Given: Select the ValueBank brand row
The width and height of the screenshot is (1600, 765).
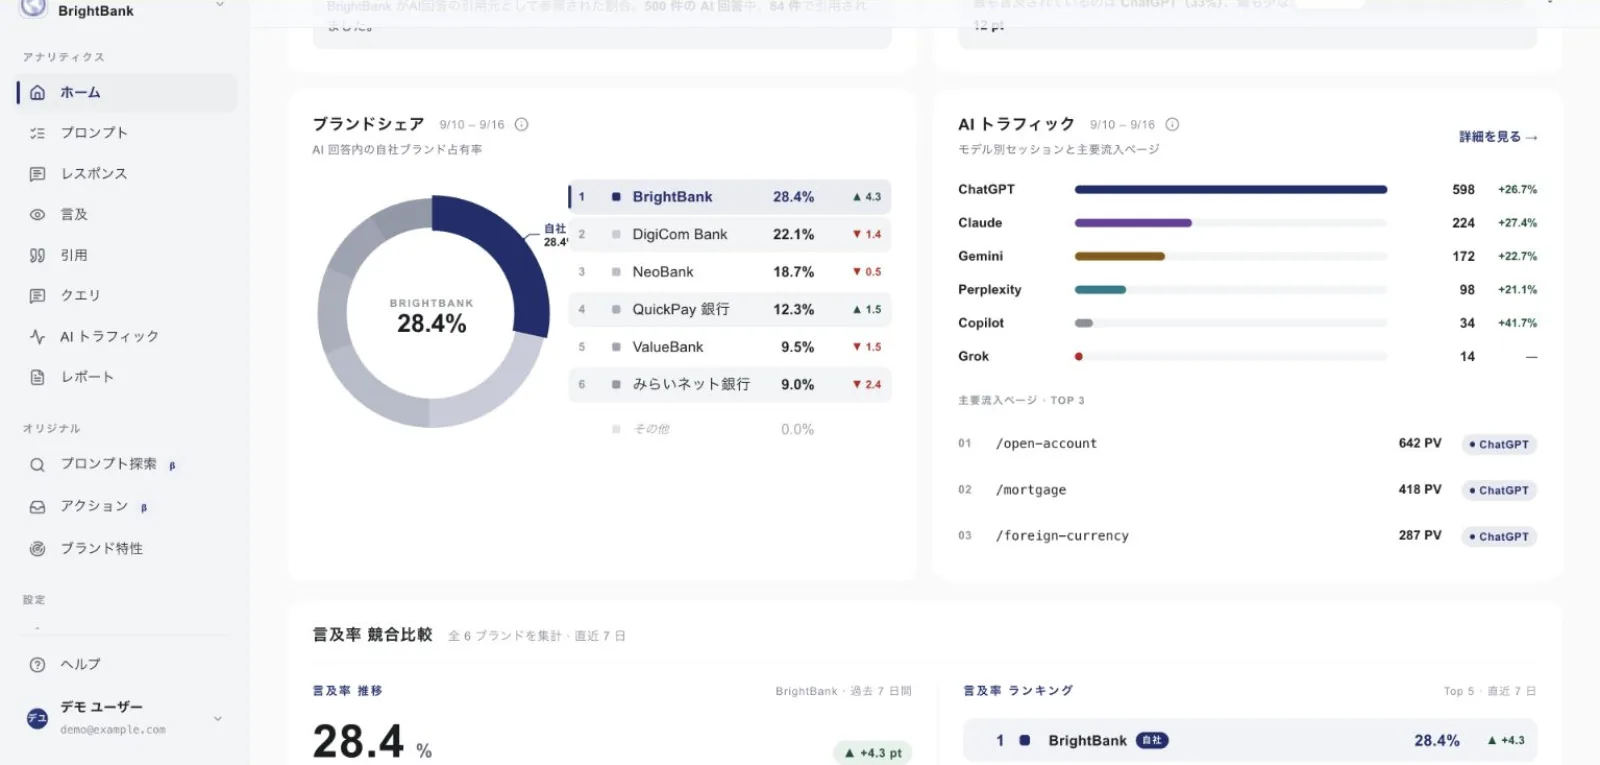Looking at the screenshot, I should pyautogui.click(x=730, y=347).
